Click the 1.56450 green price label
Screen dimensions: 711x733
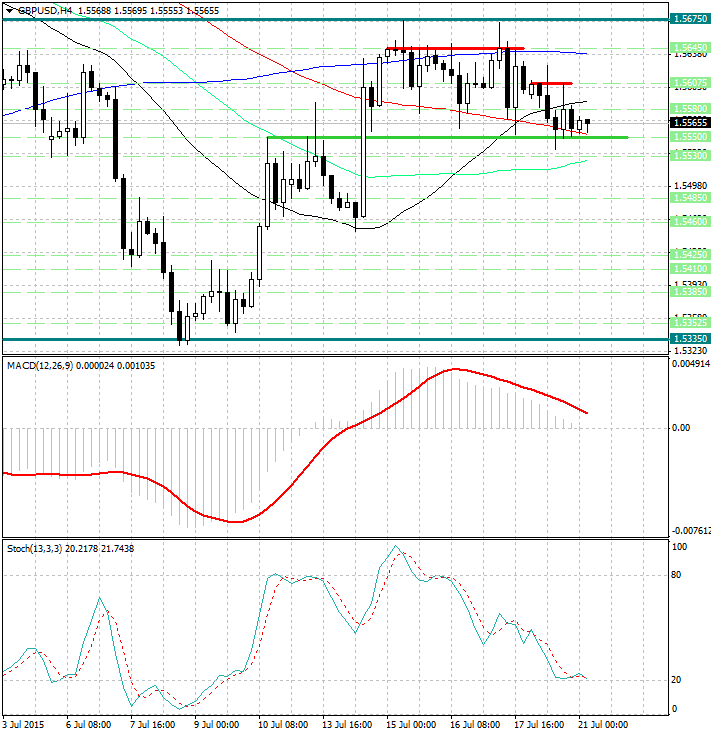[690, 48]
